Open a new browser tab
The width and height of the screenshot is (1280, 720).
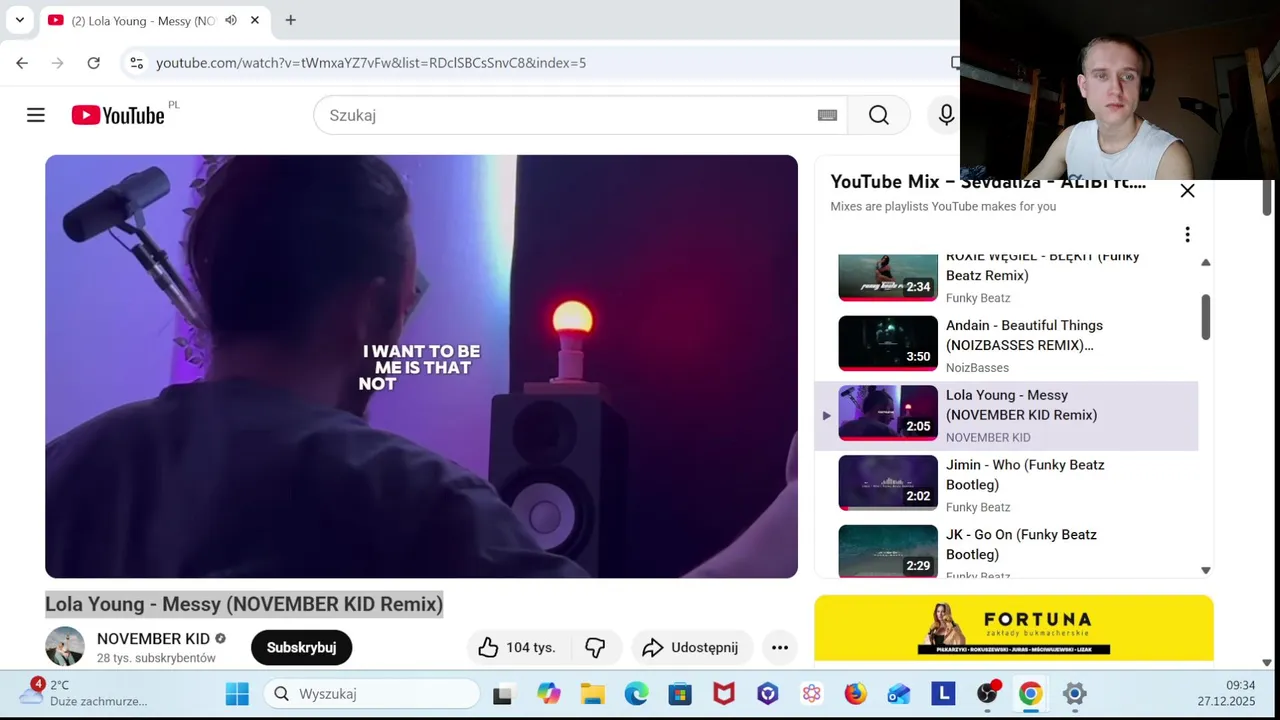[290, 20]
